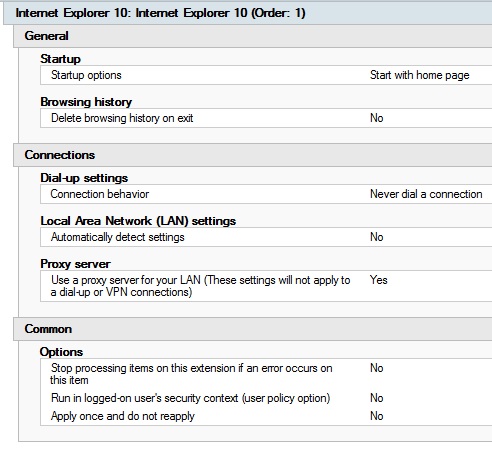
Task: Select the Connection behavior row
Action: (266, 194)
